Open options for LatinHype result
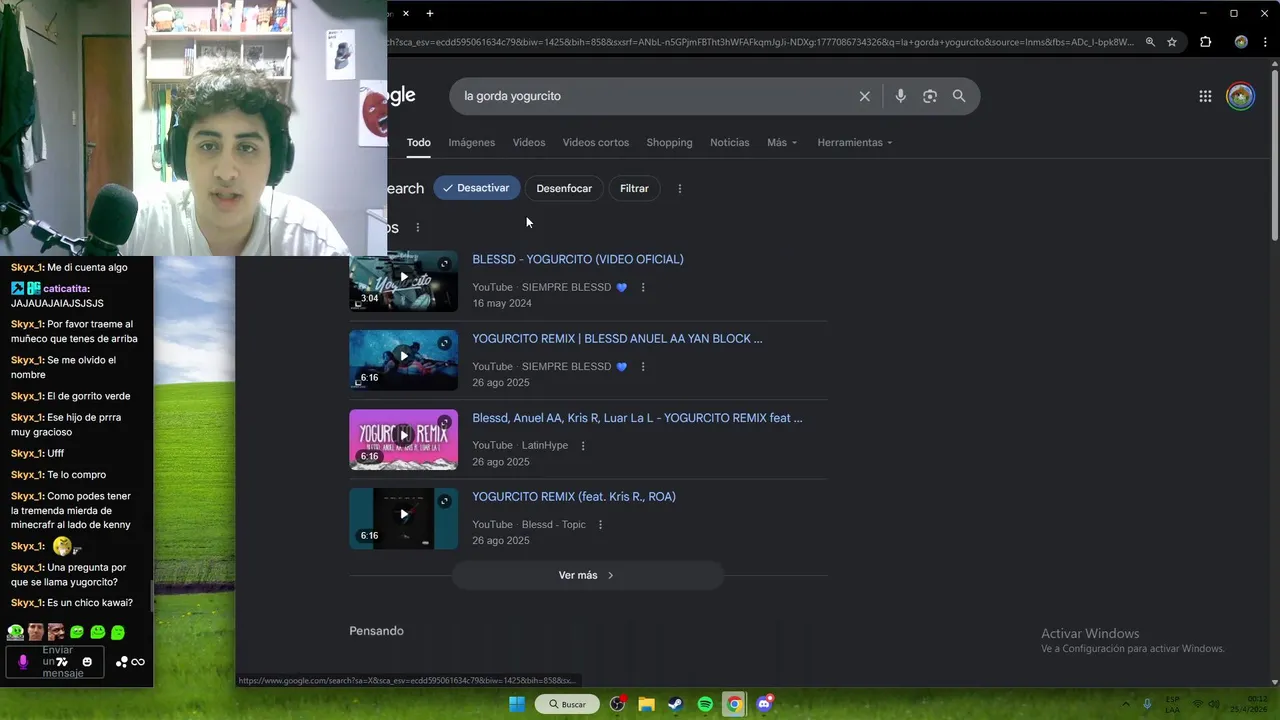The height and width of the screenshot is (720, 1280). pyautogui.click(x=583, y=445)
